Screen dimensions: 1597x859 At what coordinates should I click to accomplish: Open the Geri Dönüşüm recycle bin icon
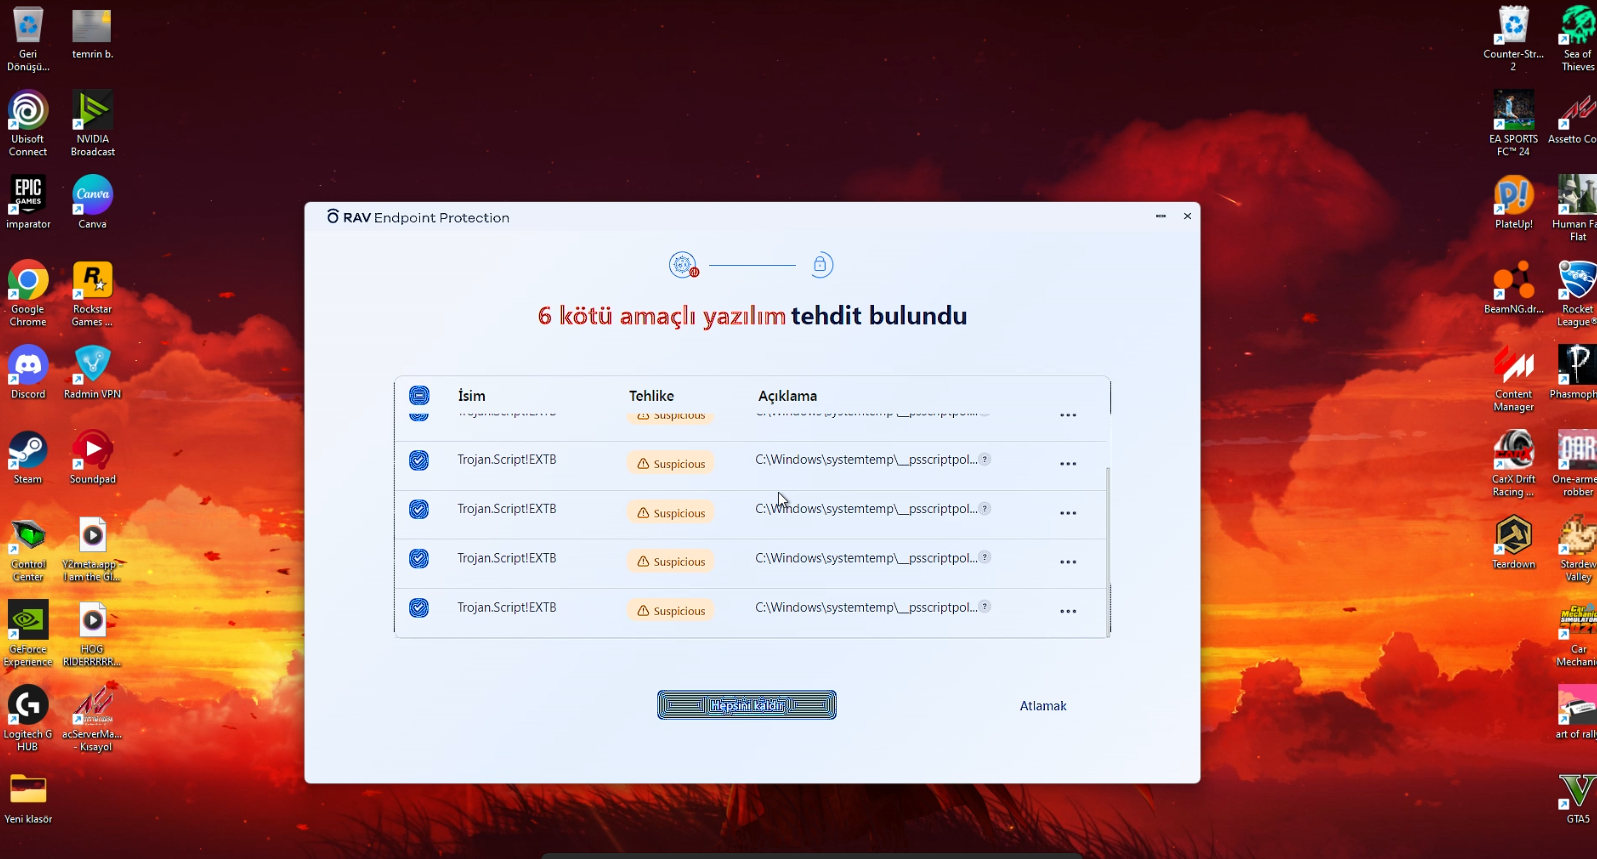pos(28,40)
